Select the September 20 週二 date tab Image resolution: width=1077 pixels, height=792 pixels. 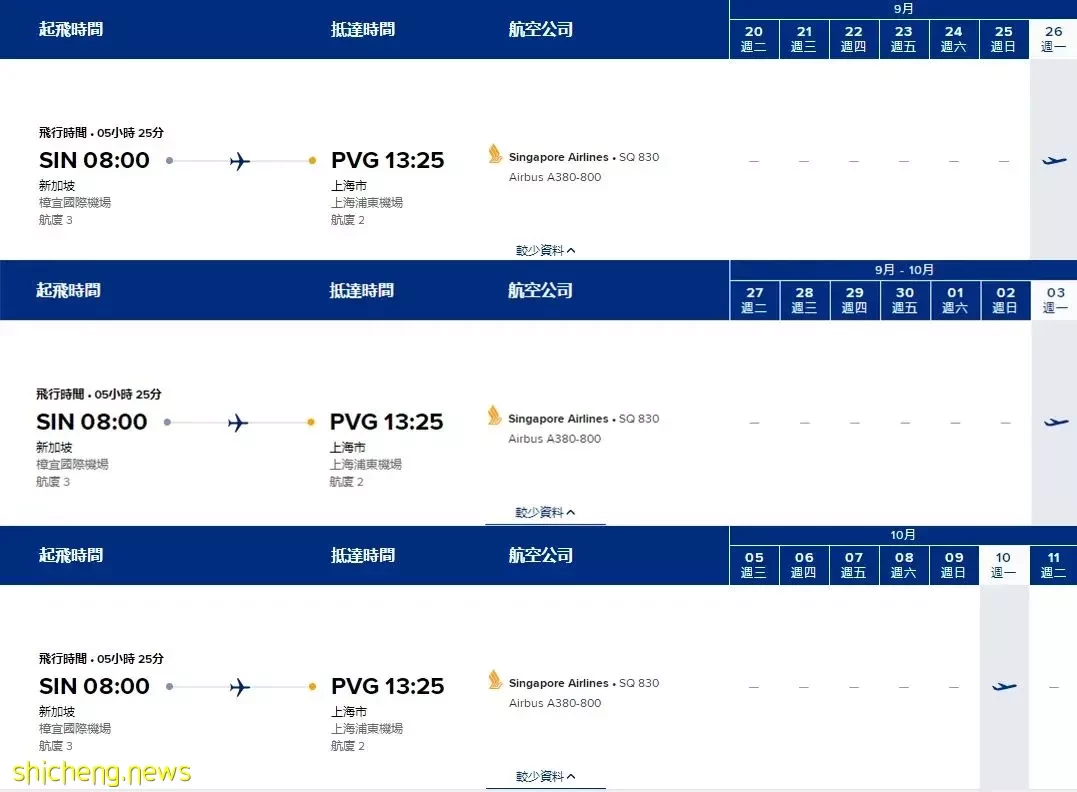[x=753, y=38]
